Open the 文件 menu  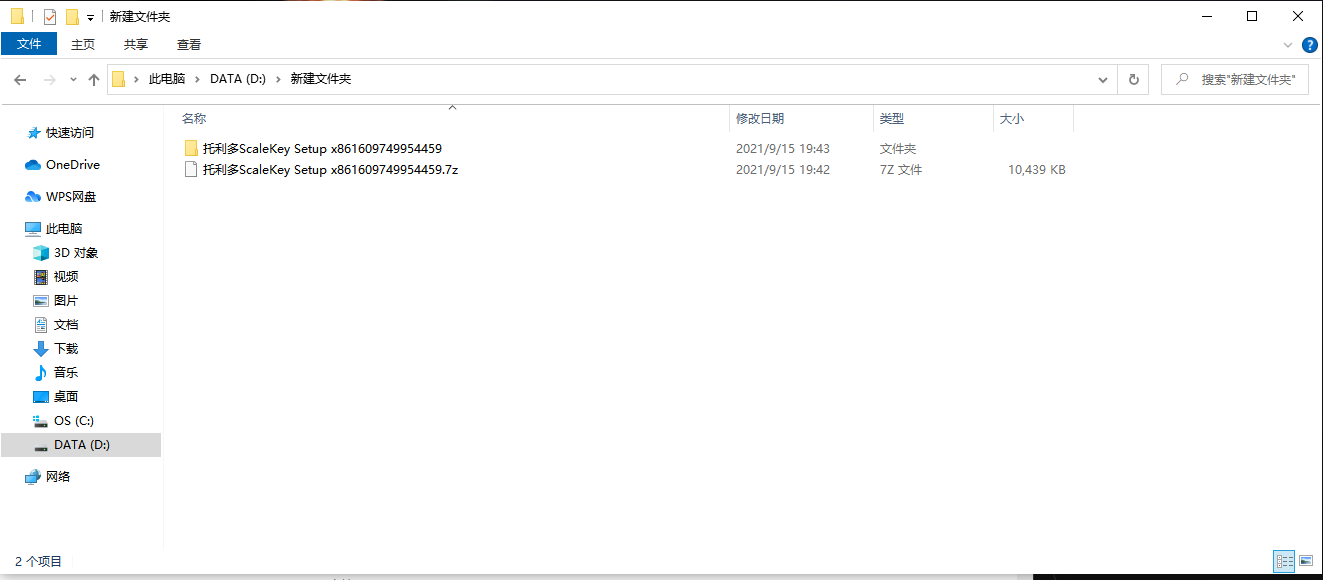tap(29, 44)
